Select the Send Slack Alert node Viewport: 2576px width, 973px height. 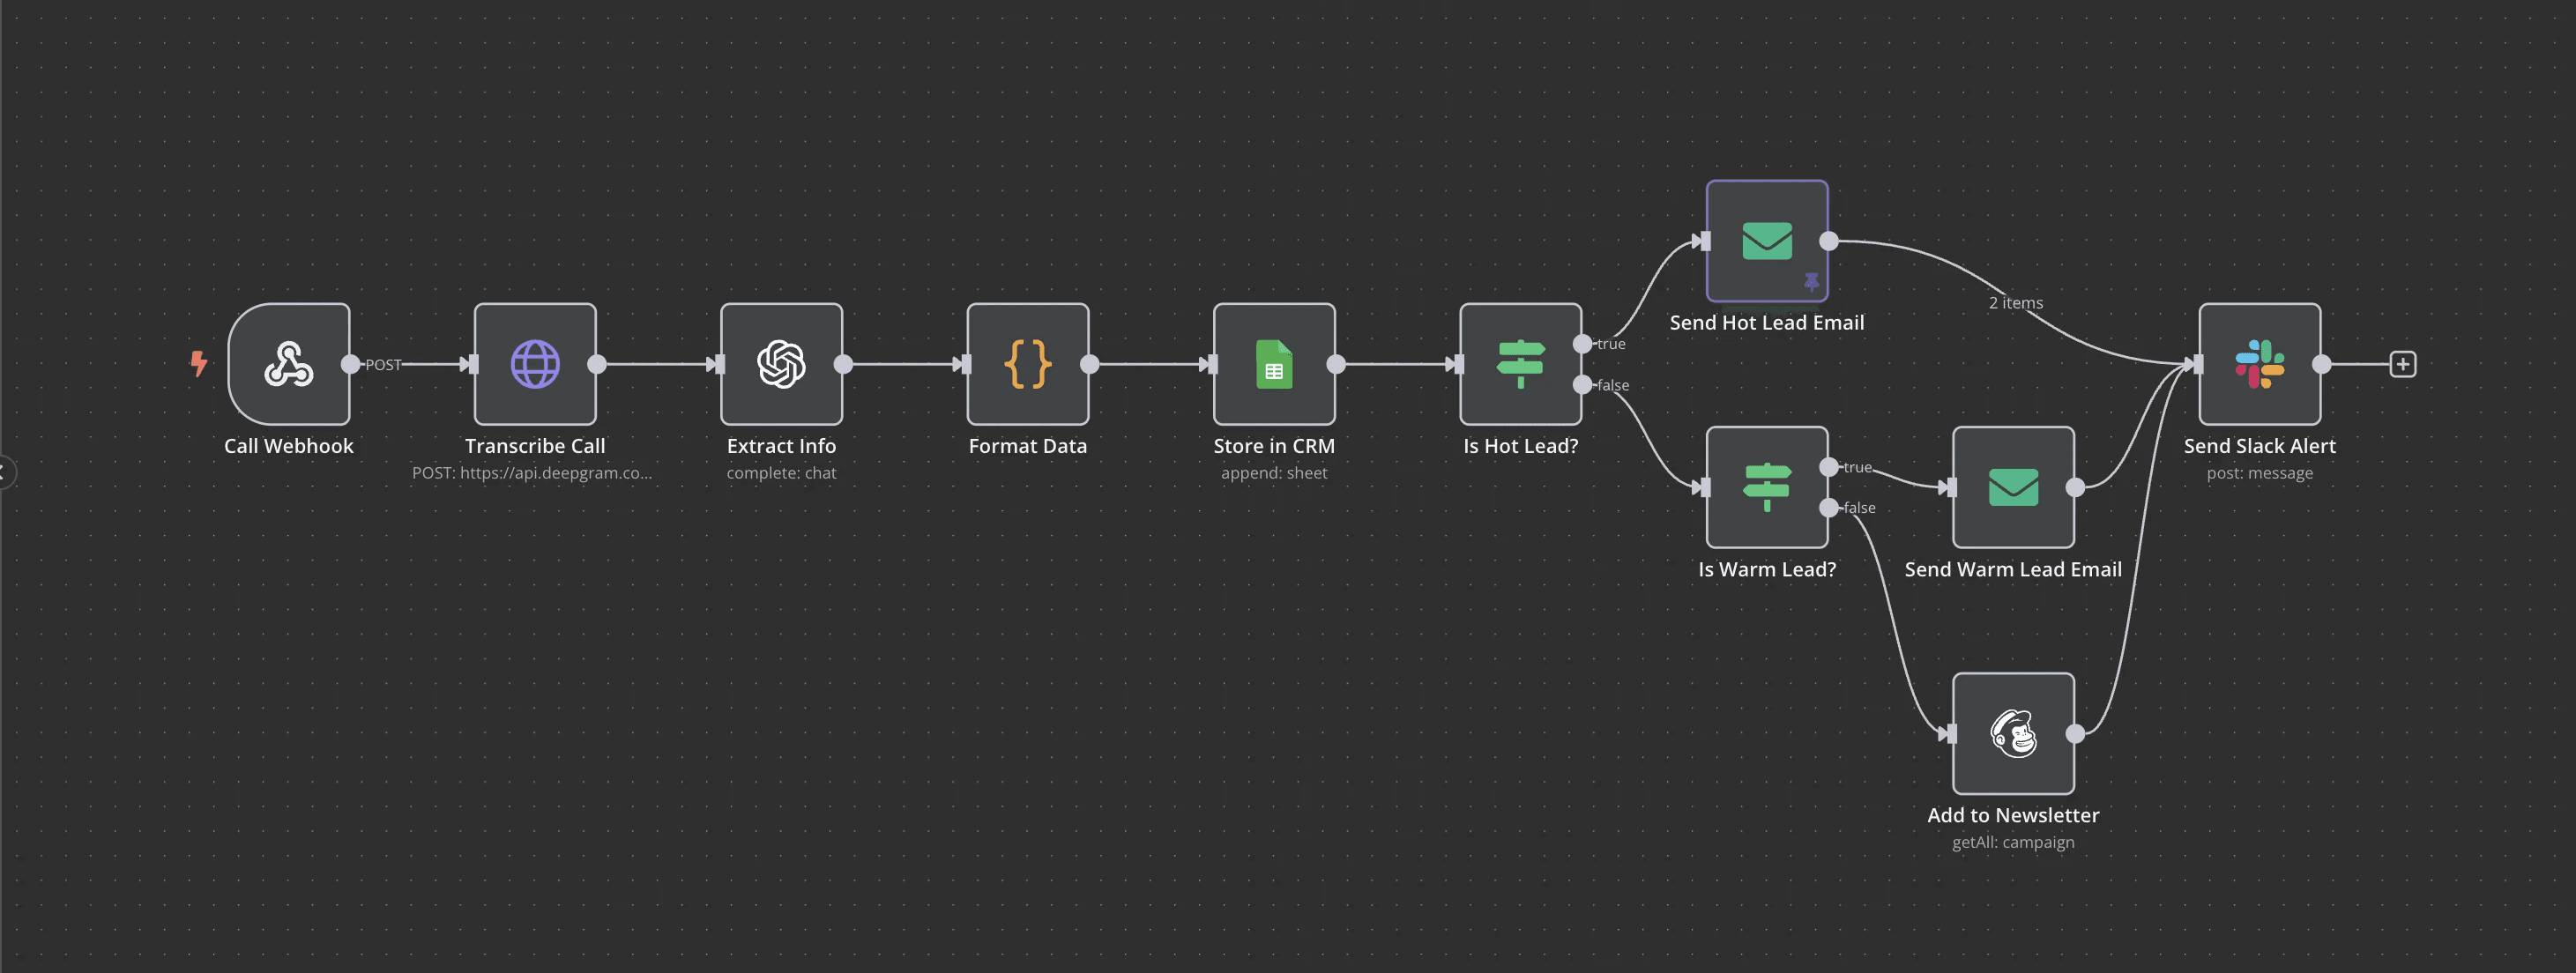(x=2259, y=364)
